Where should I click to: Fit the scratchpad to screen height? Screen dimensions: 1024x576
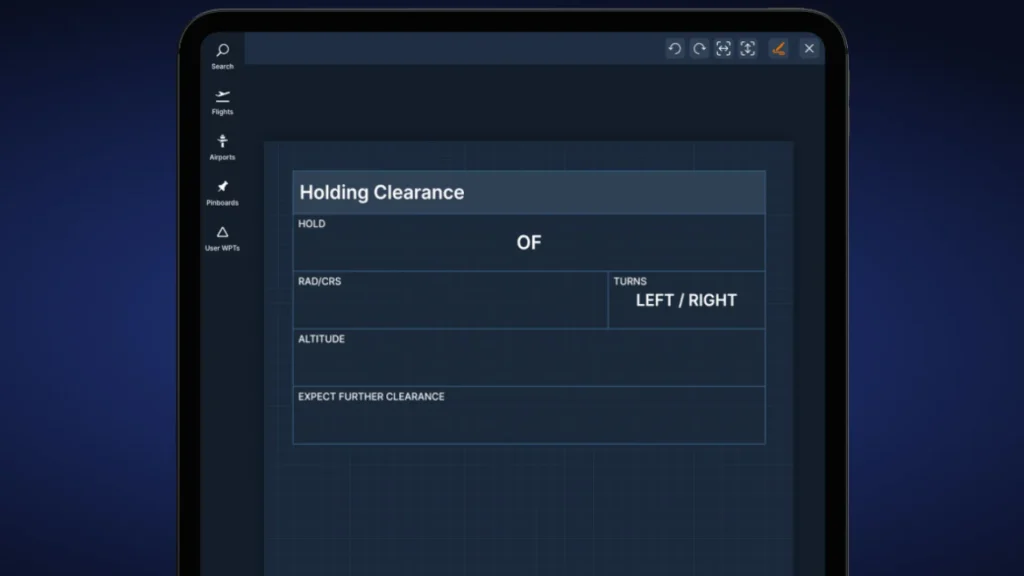coord(748,48)
